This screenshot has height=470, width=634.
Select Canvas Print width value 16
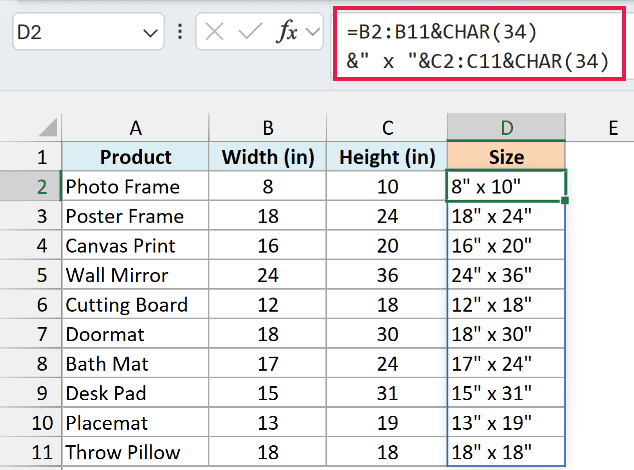[x=268, y=245]
